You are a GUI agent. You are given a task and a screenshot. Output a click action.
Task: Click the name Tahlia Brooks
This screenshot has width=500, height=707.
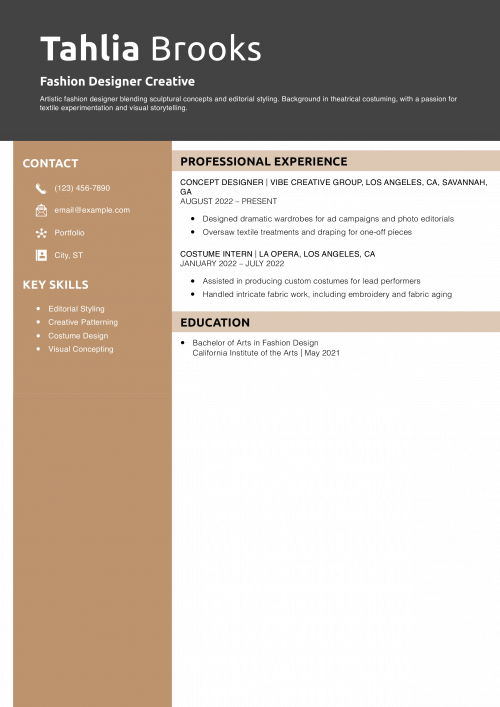coord(151,48)
